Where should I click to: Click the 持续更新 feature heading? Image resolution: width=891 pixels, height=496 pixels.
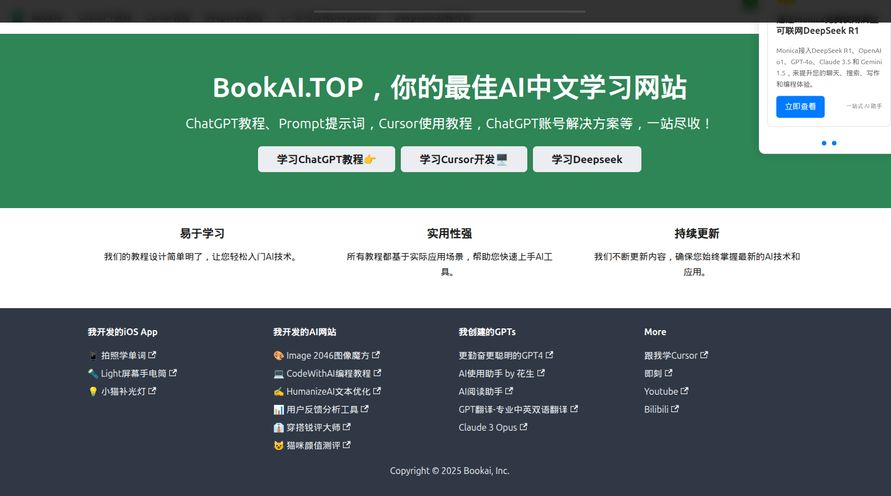coord(697,234)
